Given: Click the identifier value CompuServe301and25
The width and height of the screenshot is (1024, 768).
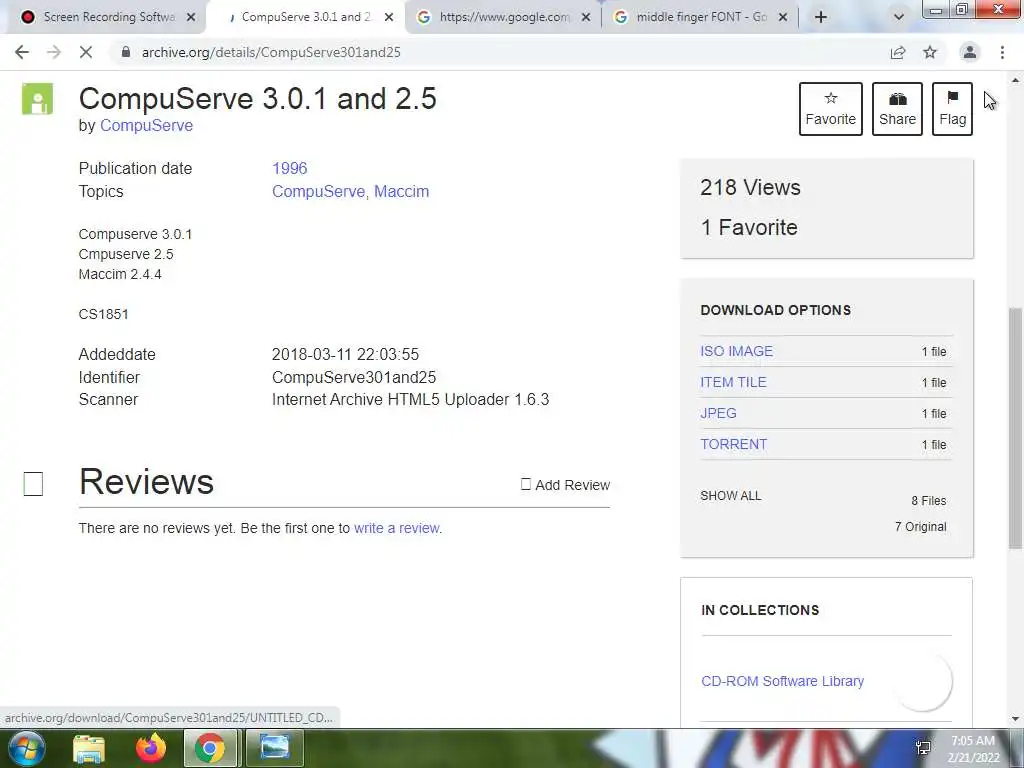Looking at the screenshot, I should (x=354, y=377).
